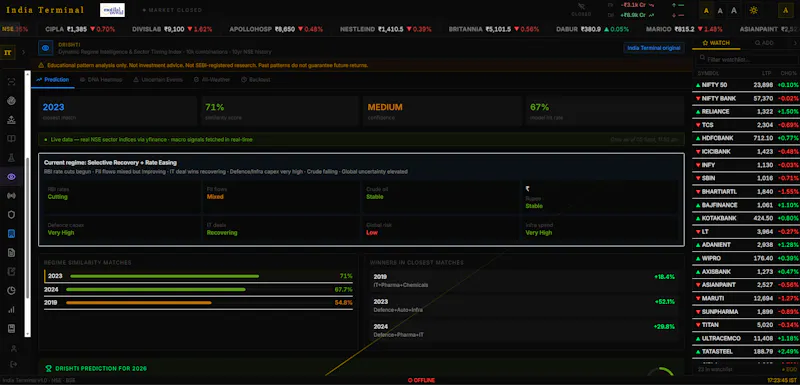This screenshot has height=385, width=800.
Task: Focus the Filter watchlist input
Action: click(746, 60)
